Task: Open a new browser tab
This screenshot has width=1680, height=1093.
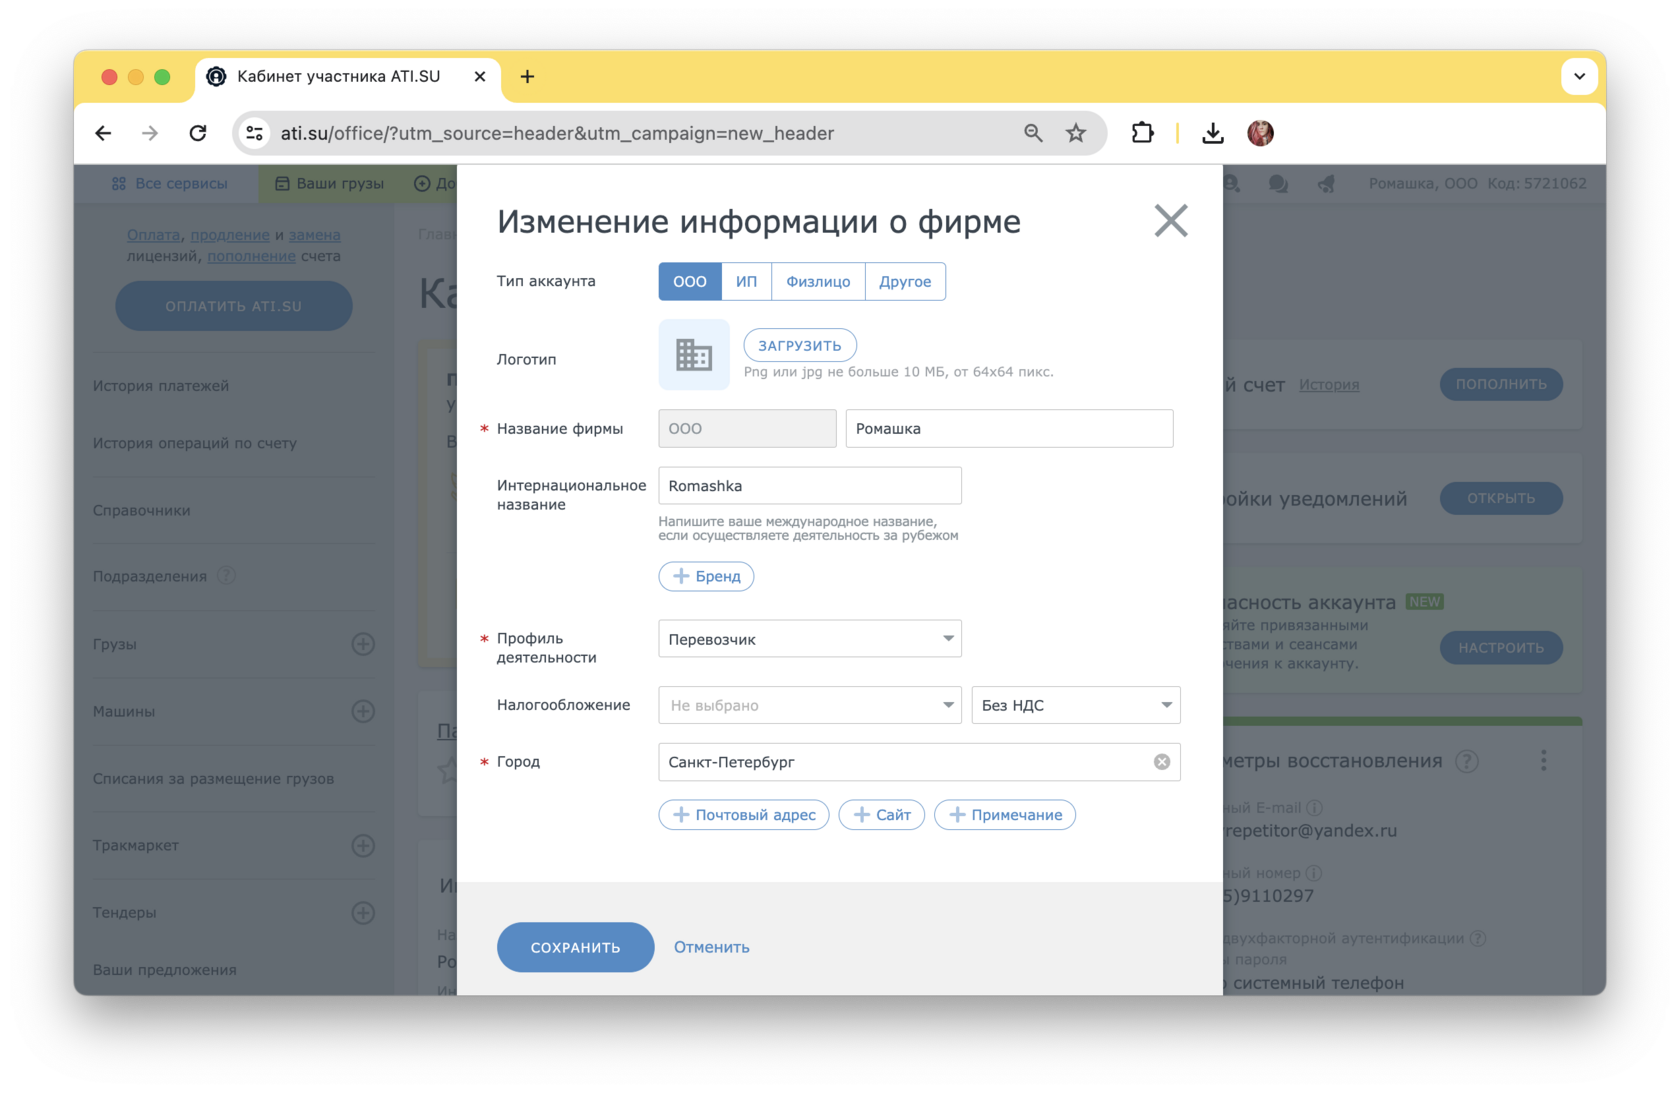Action: pos(527,77)
